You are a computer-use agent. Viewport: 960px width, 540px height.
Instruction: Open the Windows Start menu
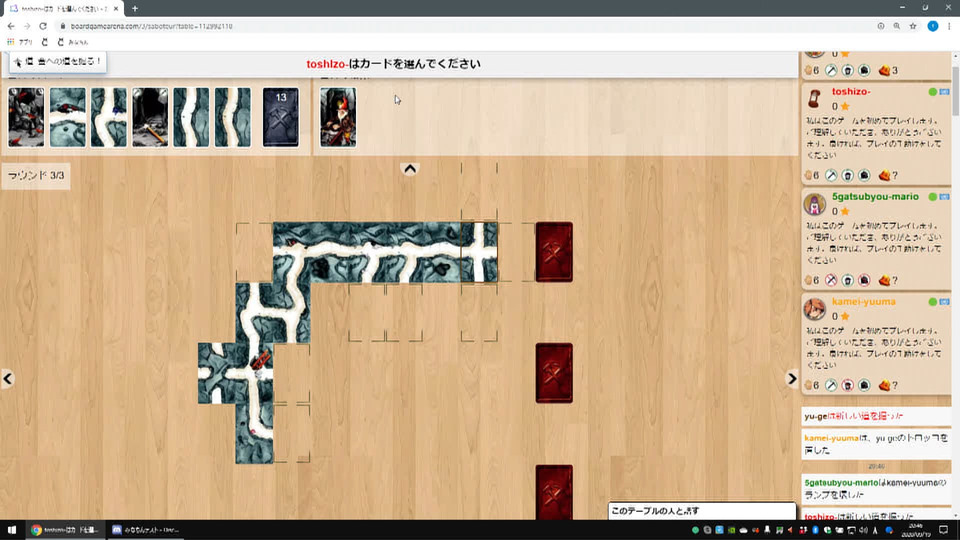pos(12,530)
